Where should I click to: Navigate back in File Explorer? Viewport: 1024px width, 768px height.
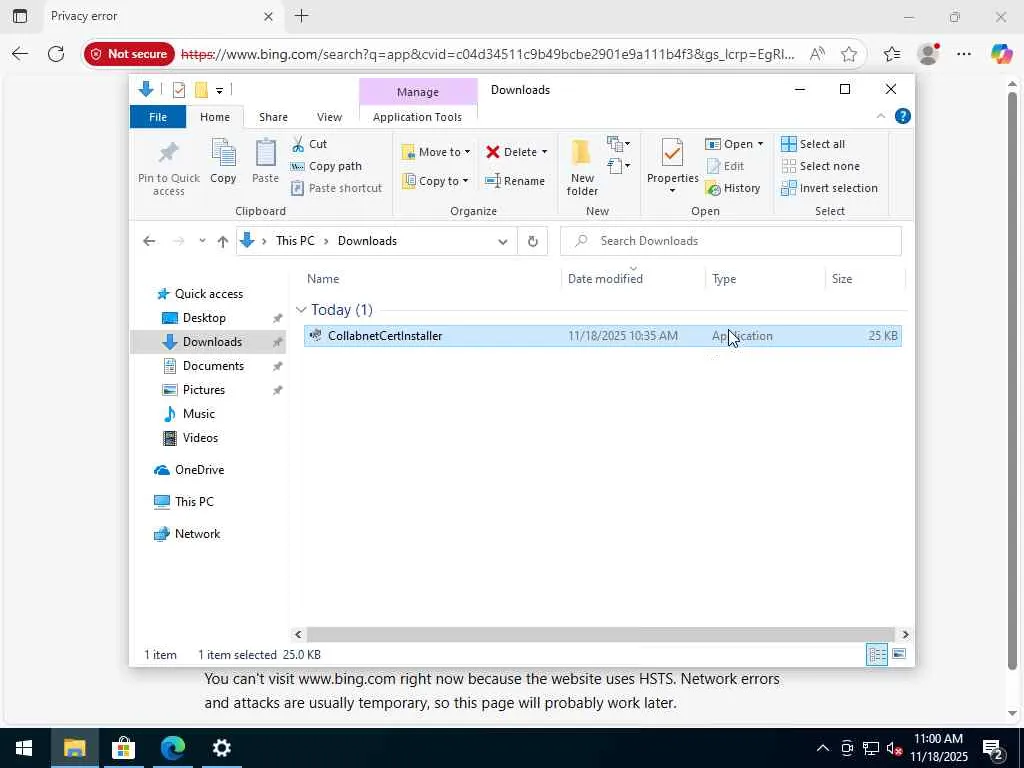click(x=149, y=241)
